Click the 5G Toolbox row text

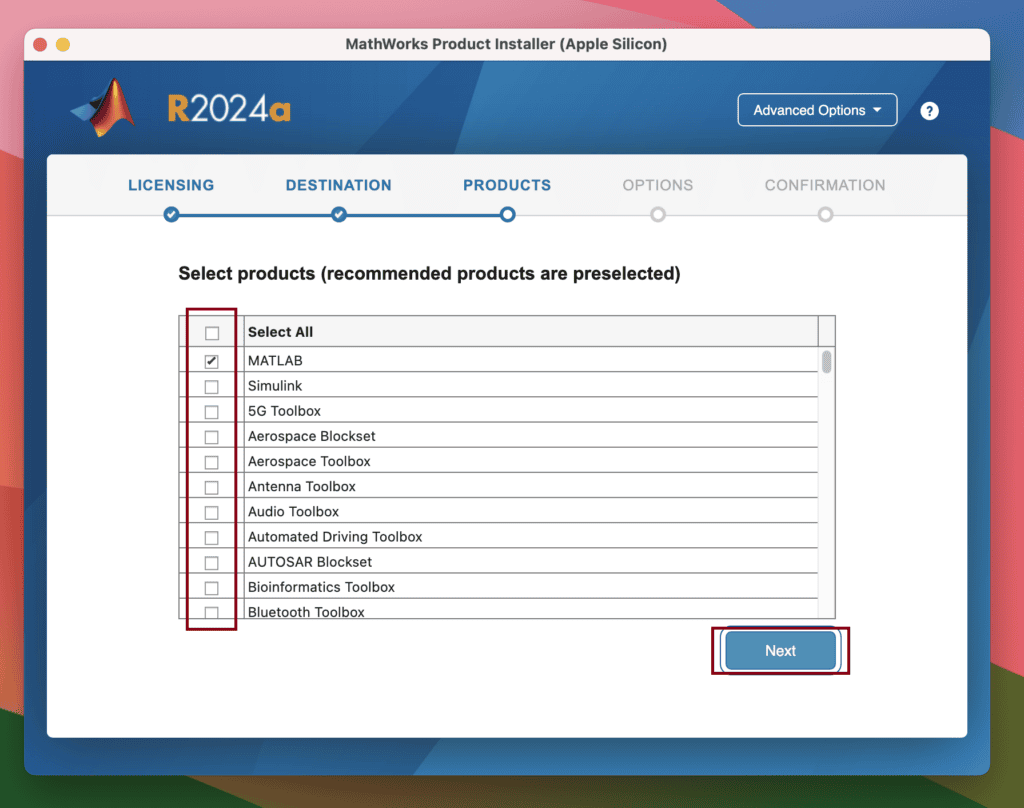(x=284, y=411)
